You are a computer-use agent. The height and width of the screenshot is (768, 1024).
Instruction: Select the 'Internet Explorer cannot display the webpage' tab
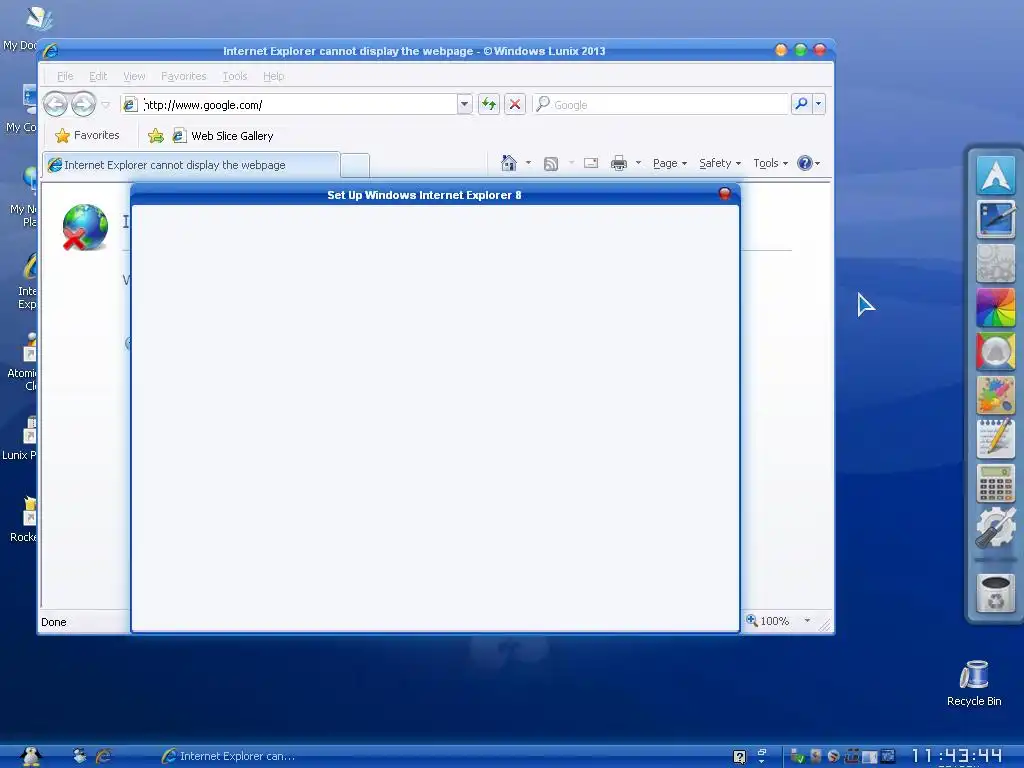click(191, 165)
